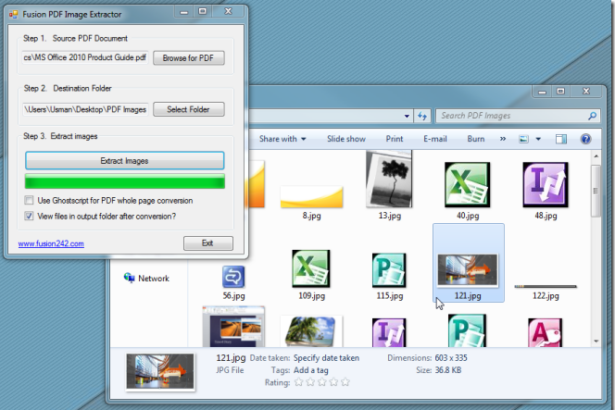
Task: Open the 40.jpg Excel icon file
Action: (462, 187)
